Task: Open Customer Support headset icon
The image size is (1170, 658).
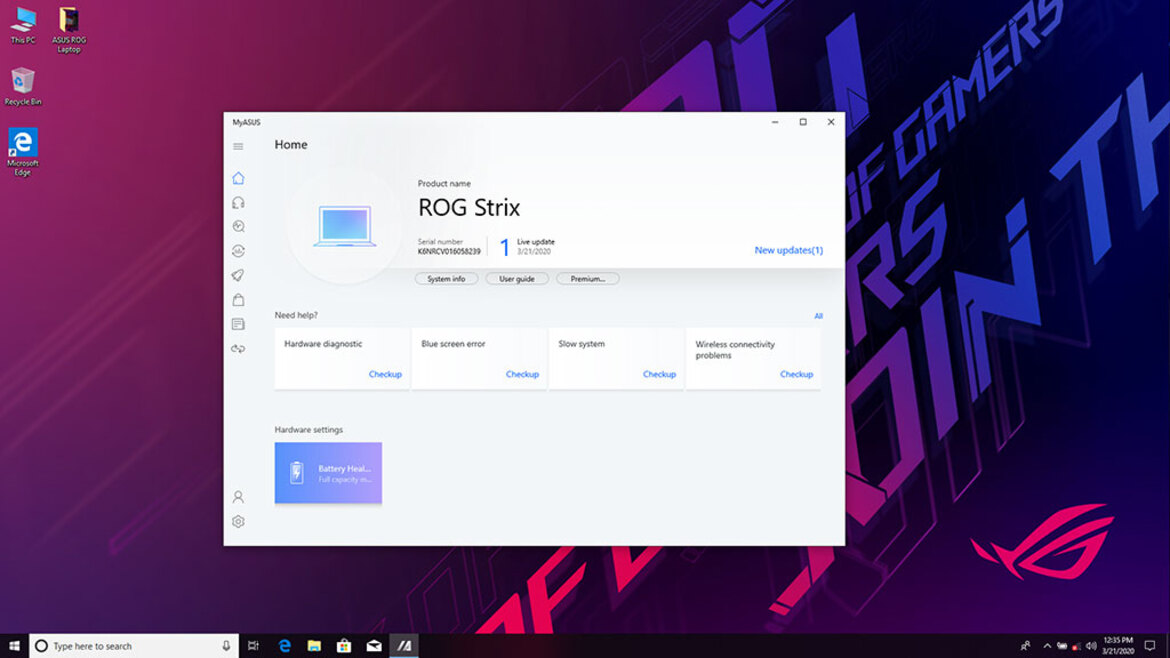Action: coord(238,203)
